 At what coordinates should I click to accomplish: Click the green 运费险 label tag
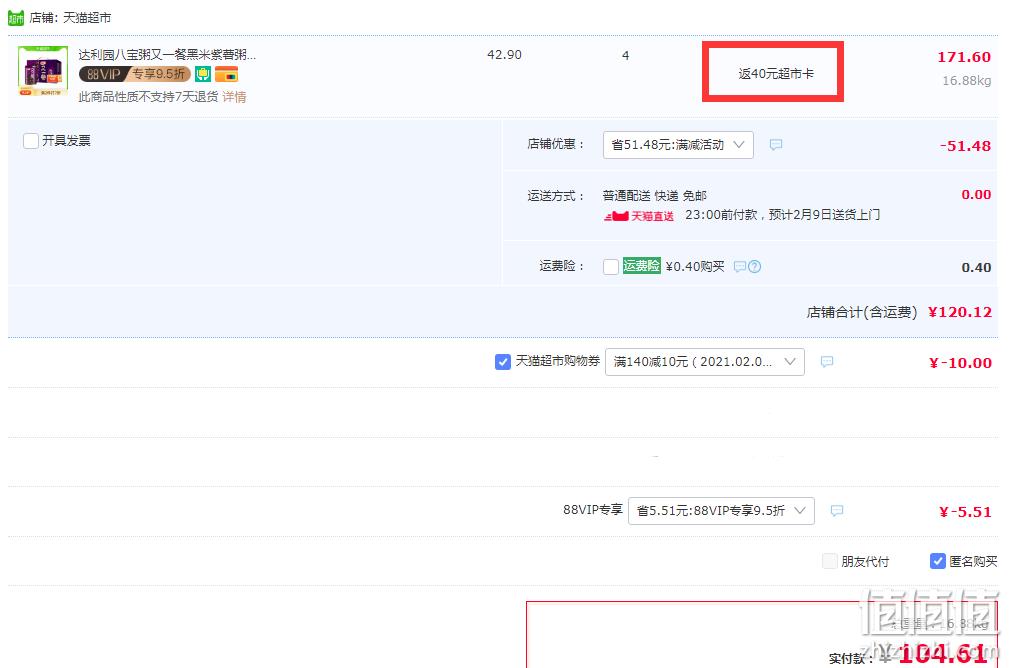[x=642, y=266]
